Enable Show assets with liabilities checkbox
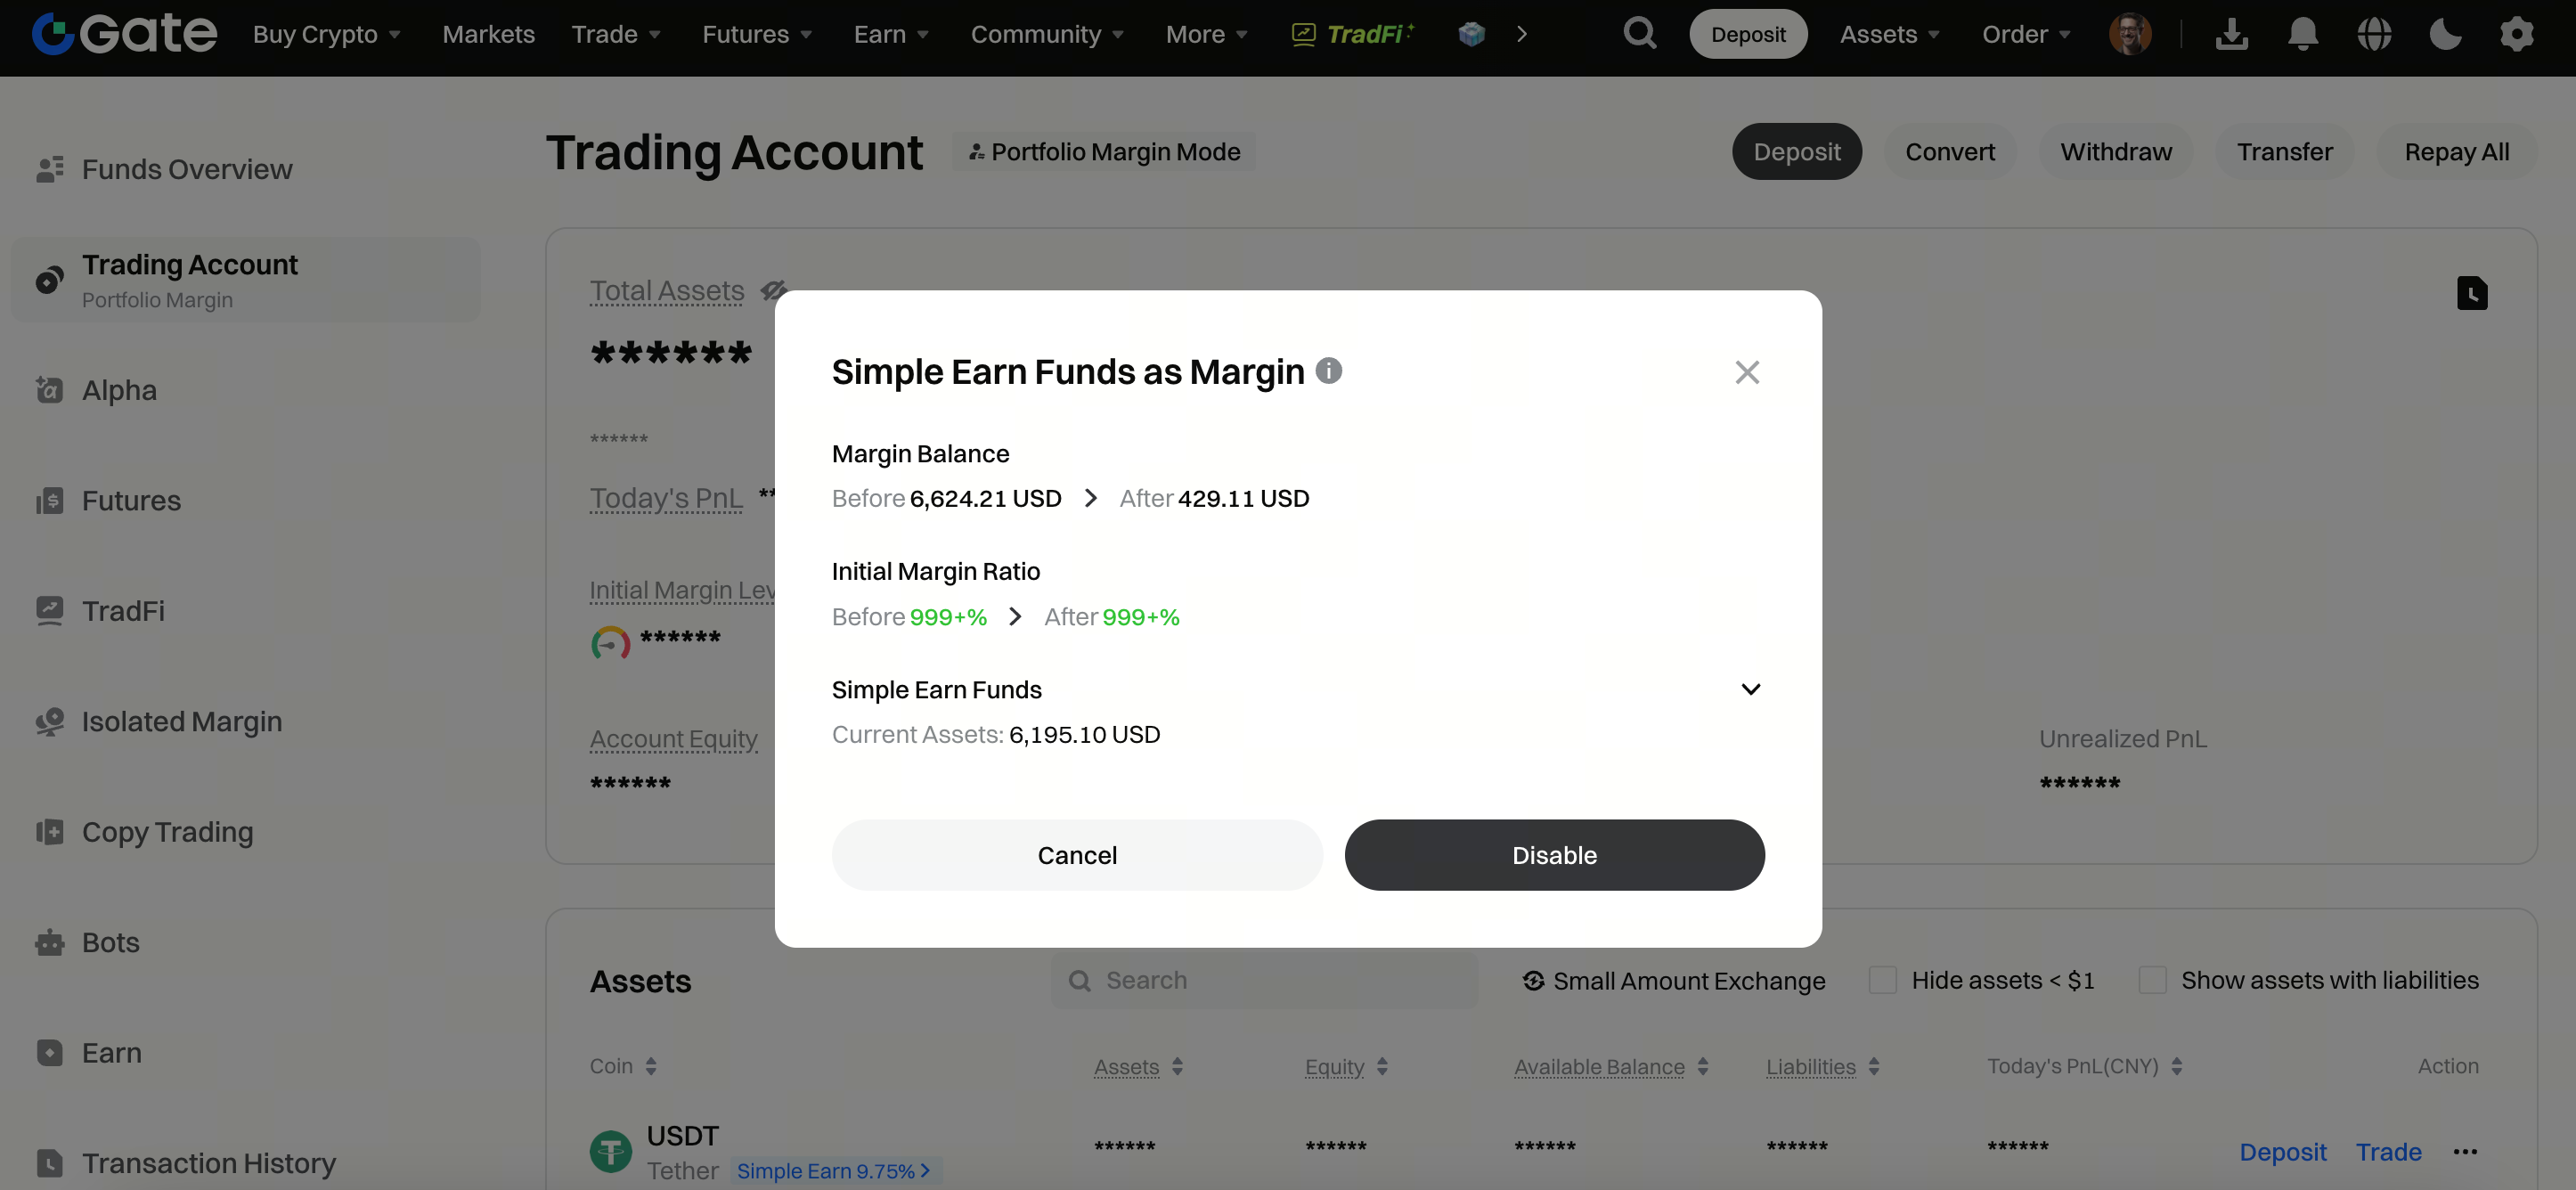Image resolution: width=2576 pixels, height=1190 pixels. [x=2152, y=980]
